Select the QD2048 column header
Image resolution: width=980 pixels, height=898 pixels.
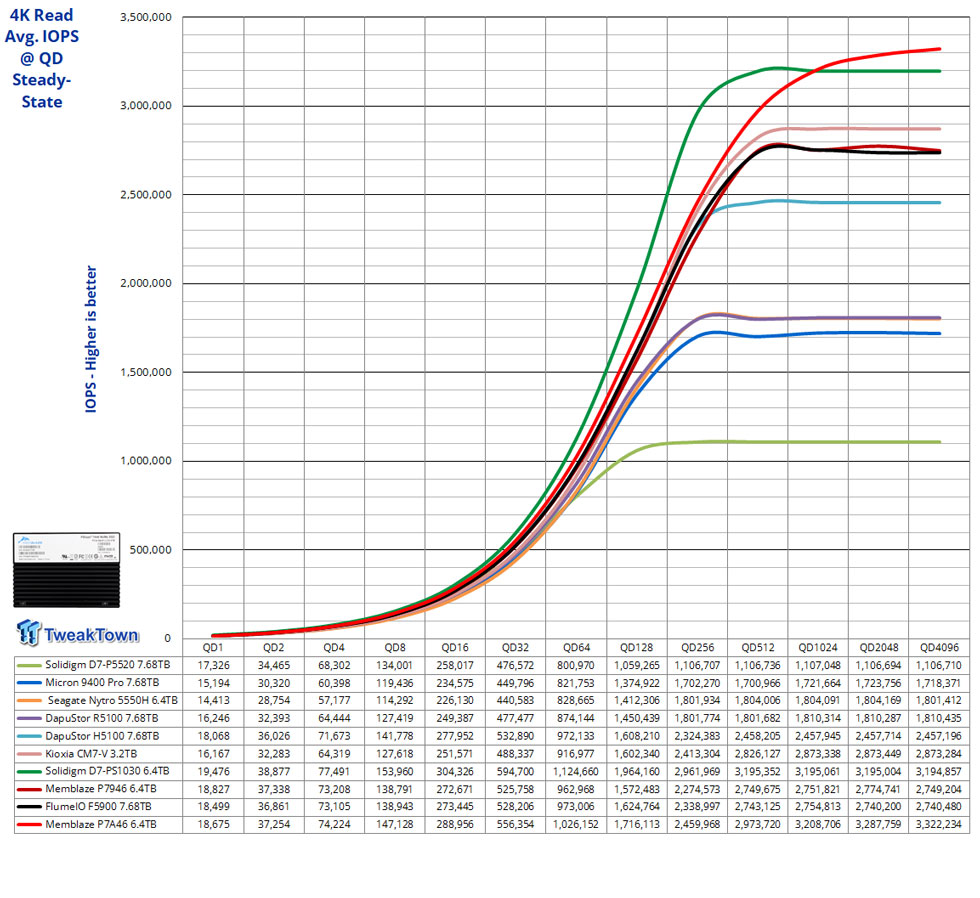(x=879, y=647)
